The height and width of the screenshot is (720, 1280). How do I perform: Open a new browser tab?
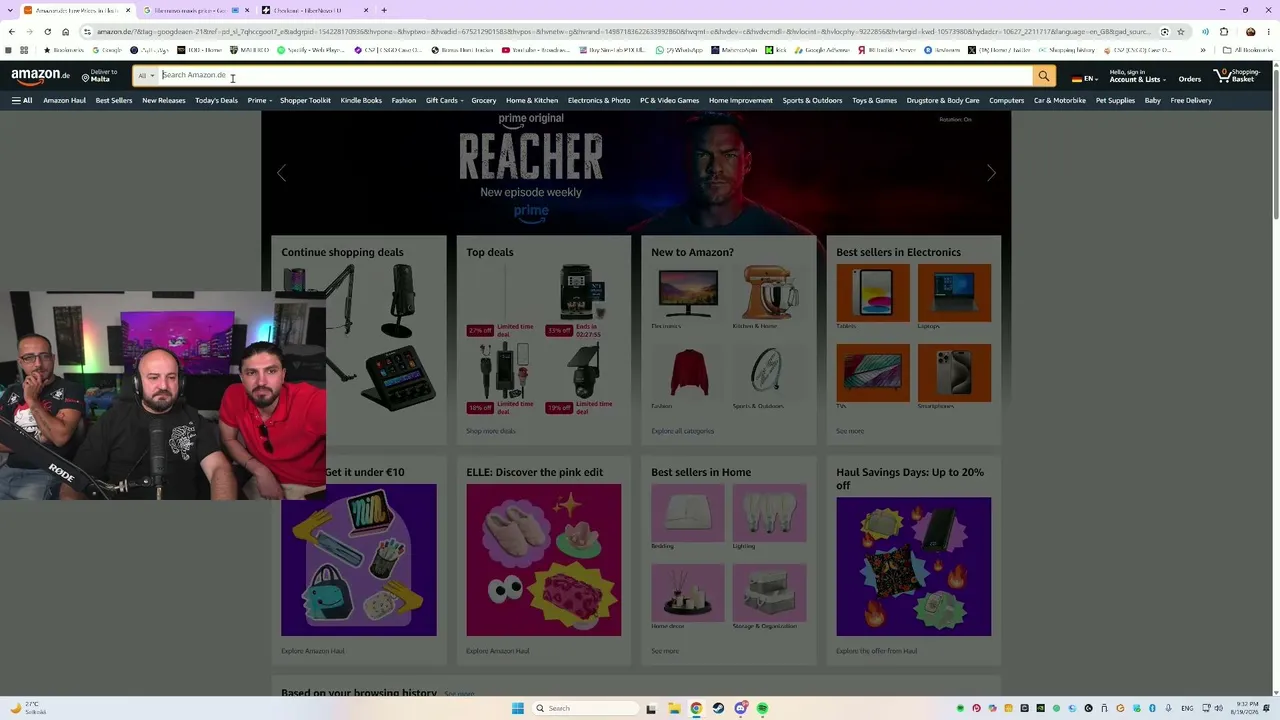(x=384, y=10)
